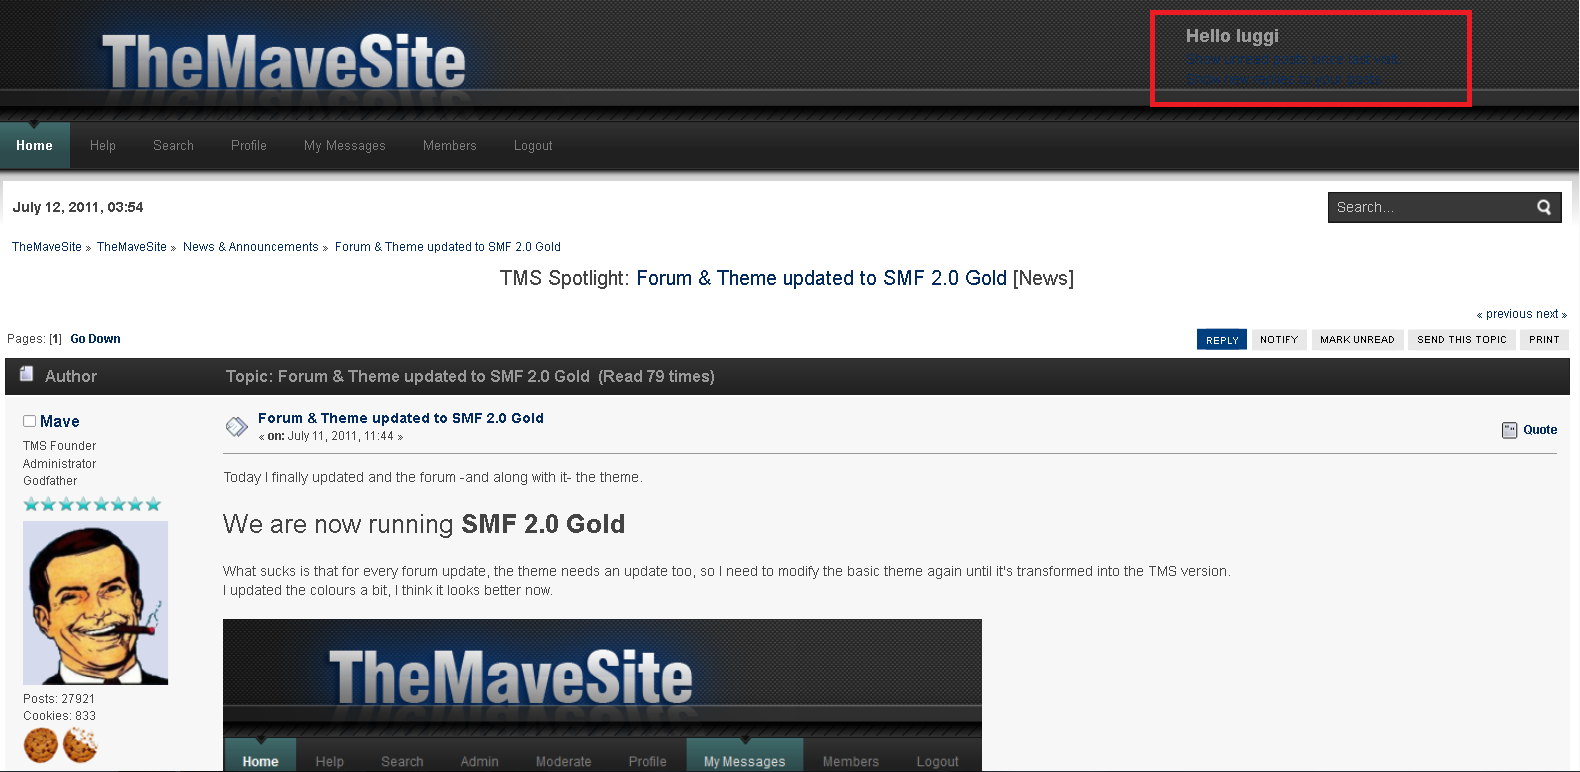1580x772 pixels.
Task: Click the Quote icon on Mave's post
Action: 1509,430
